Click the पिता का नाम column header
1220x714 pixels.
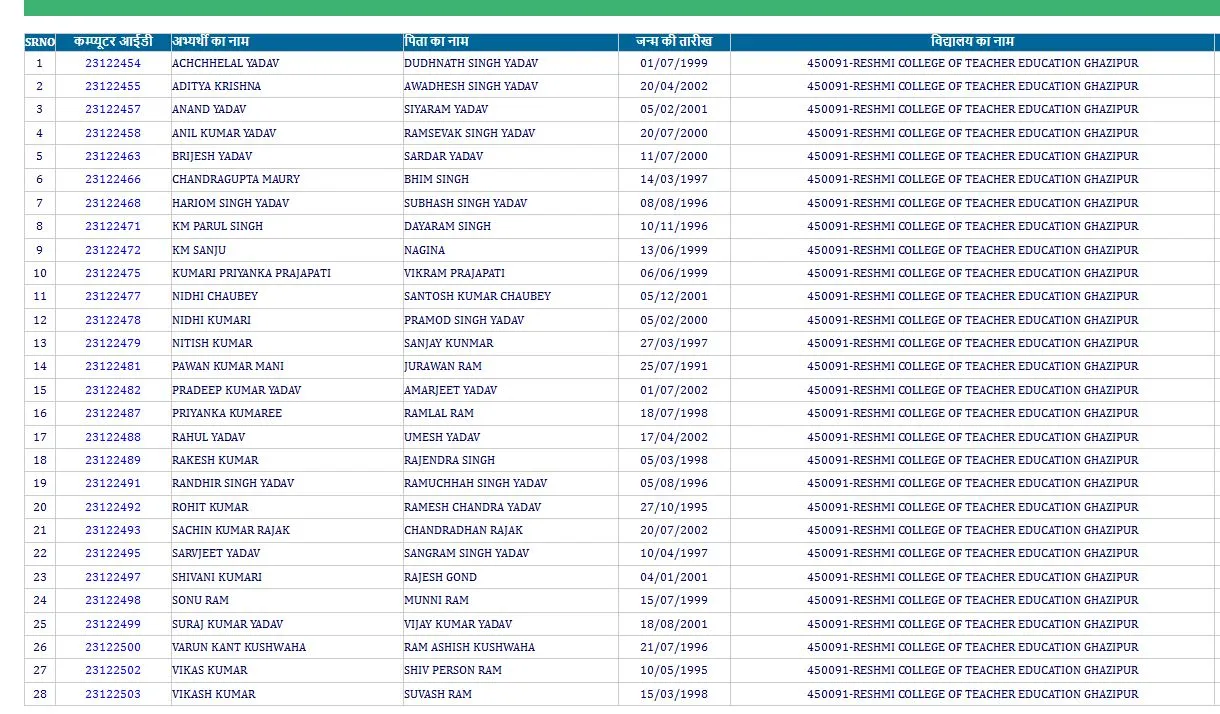pyautogui.click(x=436, y=42)
